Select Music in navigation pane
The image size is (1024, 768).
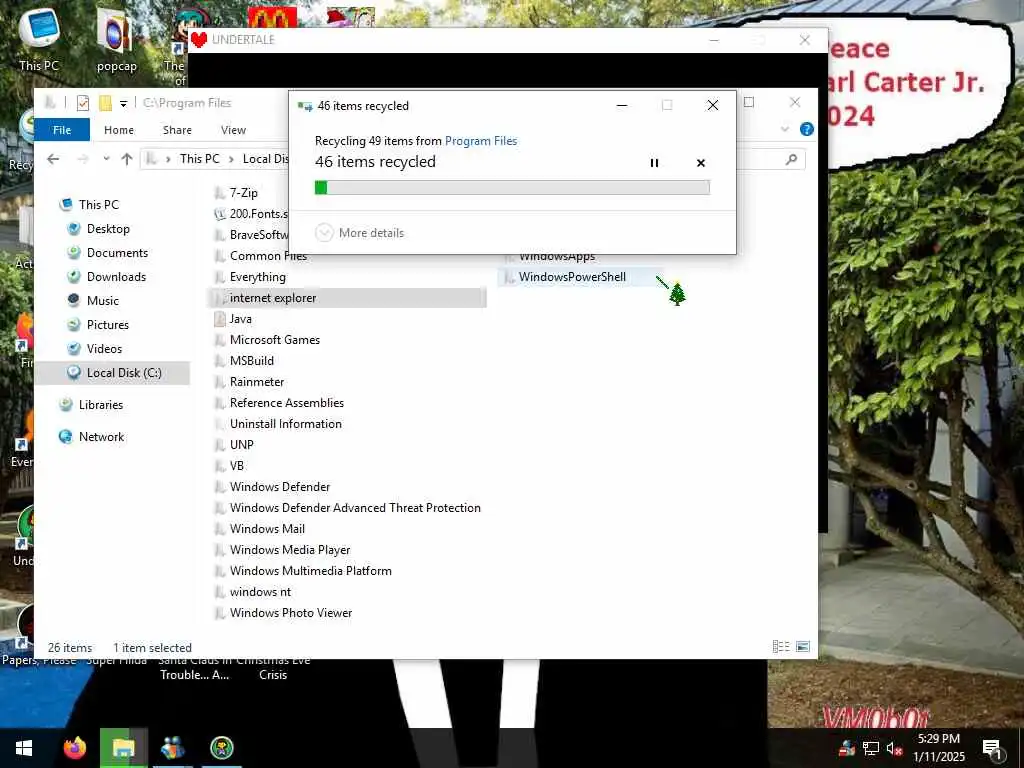103,300
